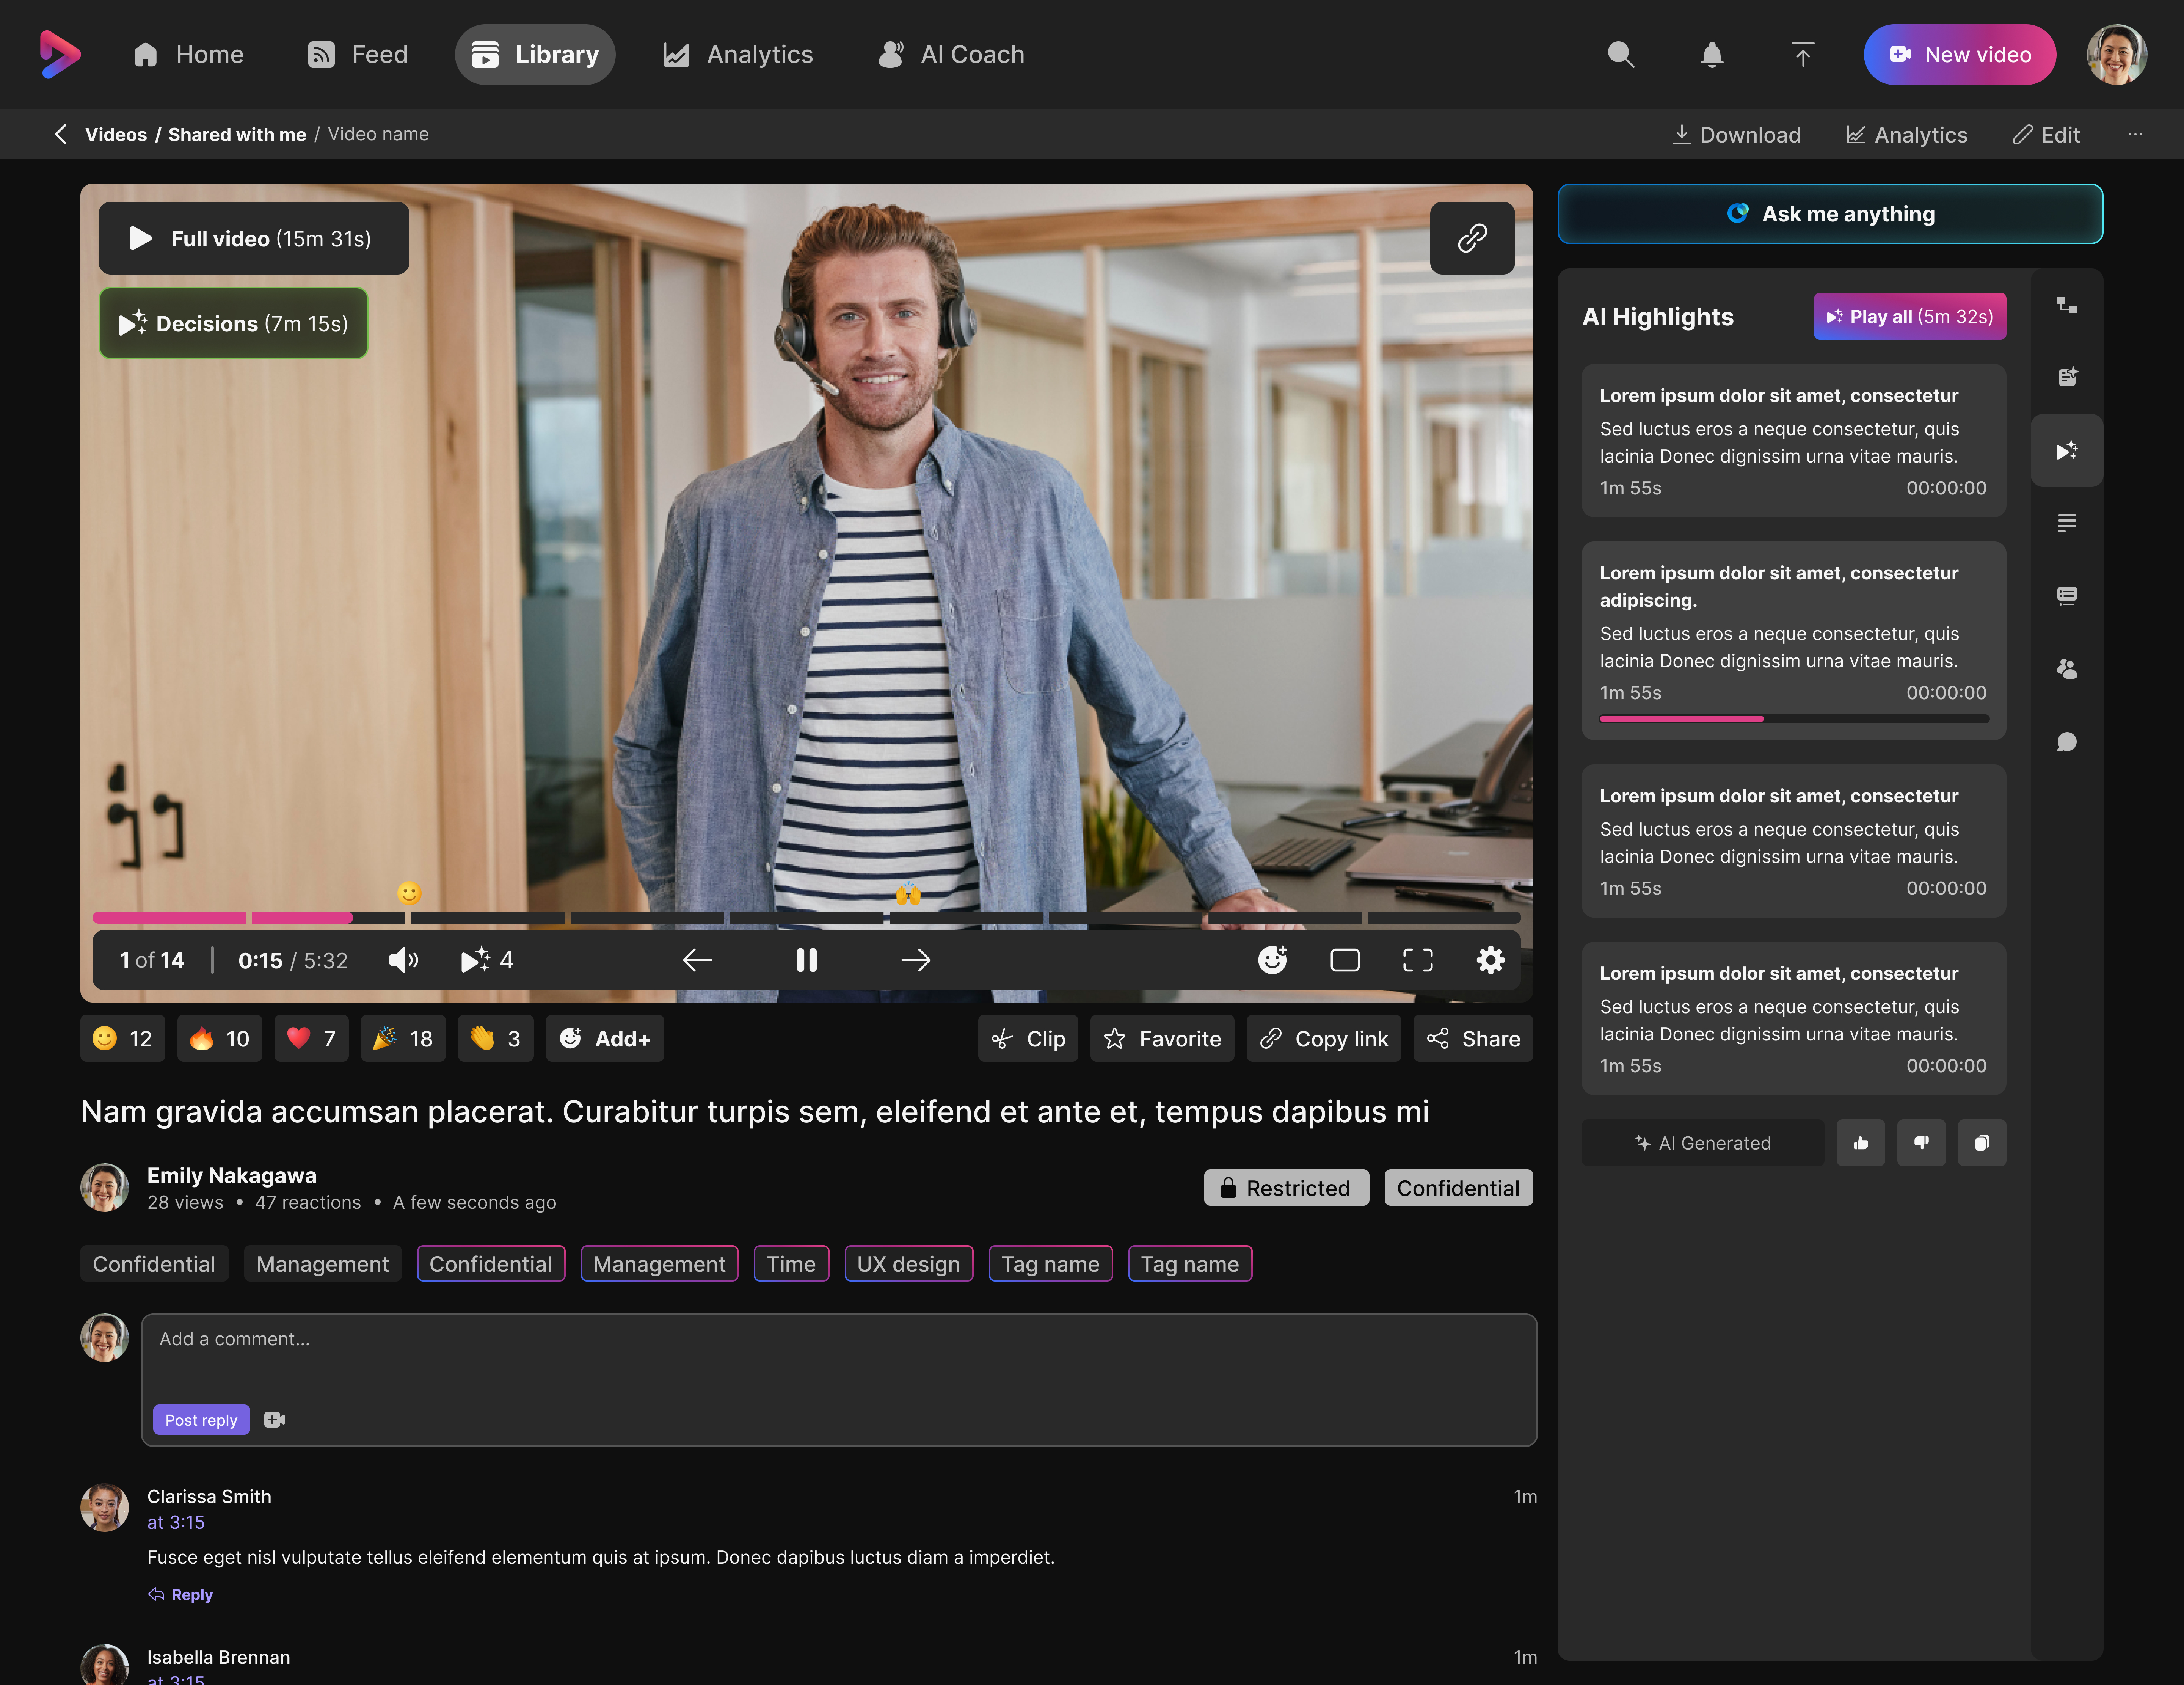
Task: Thumbs down the AI generated highlights
Action: click(x=1921, y=1143)
